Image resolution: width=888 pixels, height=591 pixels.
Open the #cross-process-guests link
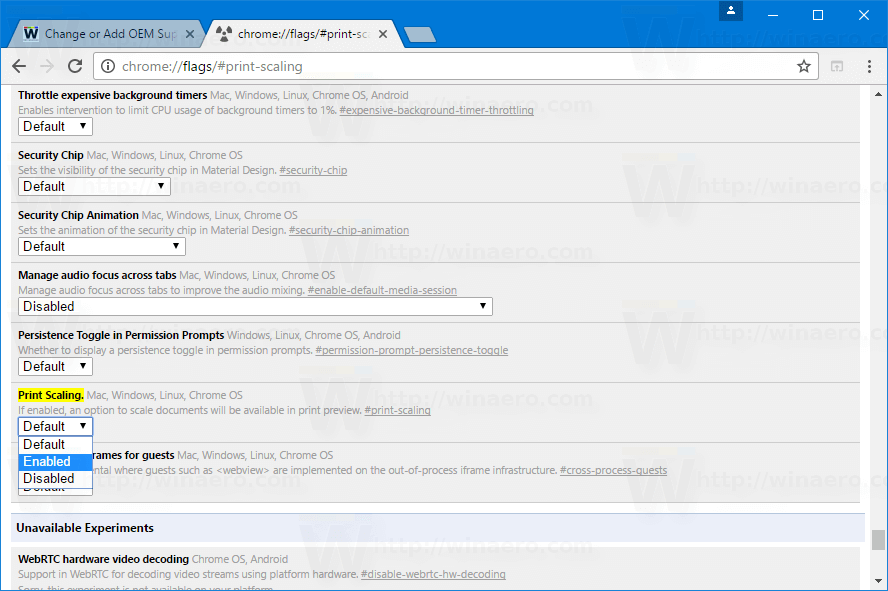tap(613, 470)
